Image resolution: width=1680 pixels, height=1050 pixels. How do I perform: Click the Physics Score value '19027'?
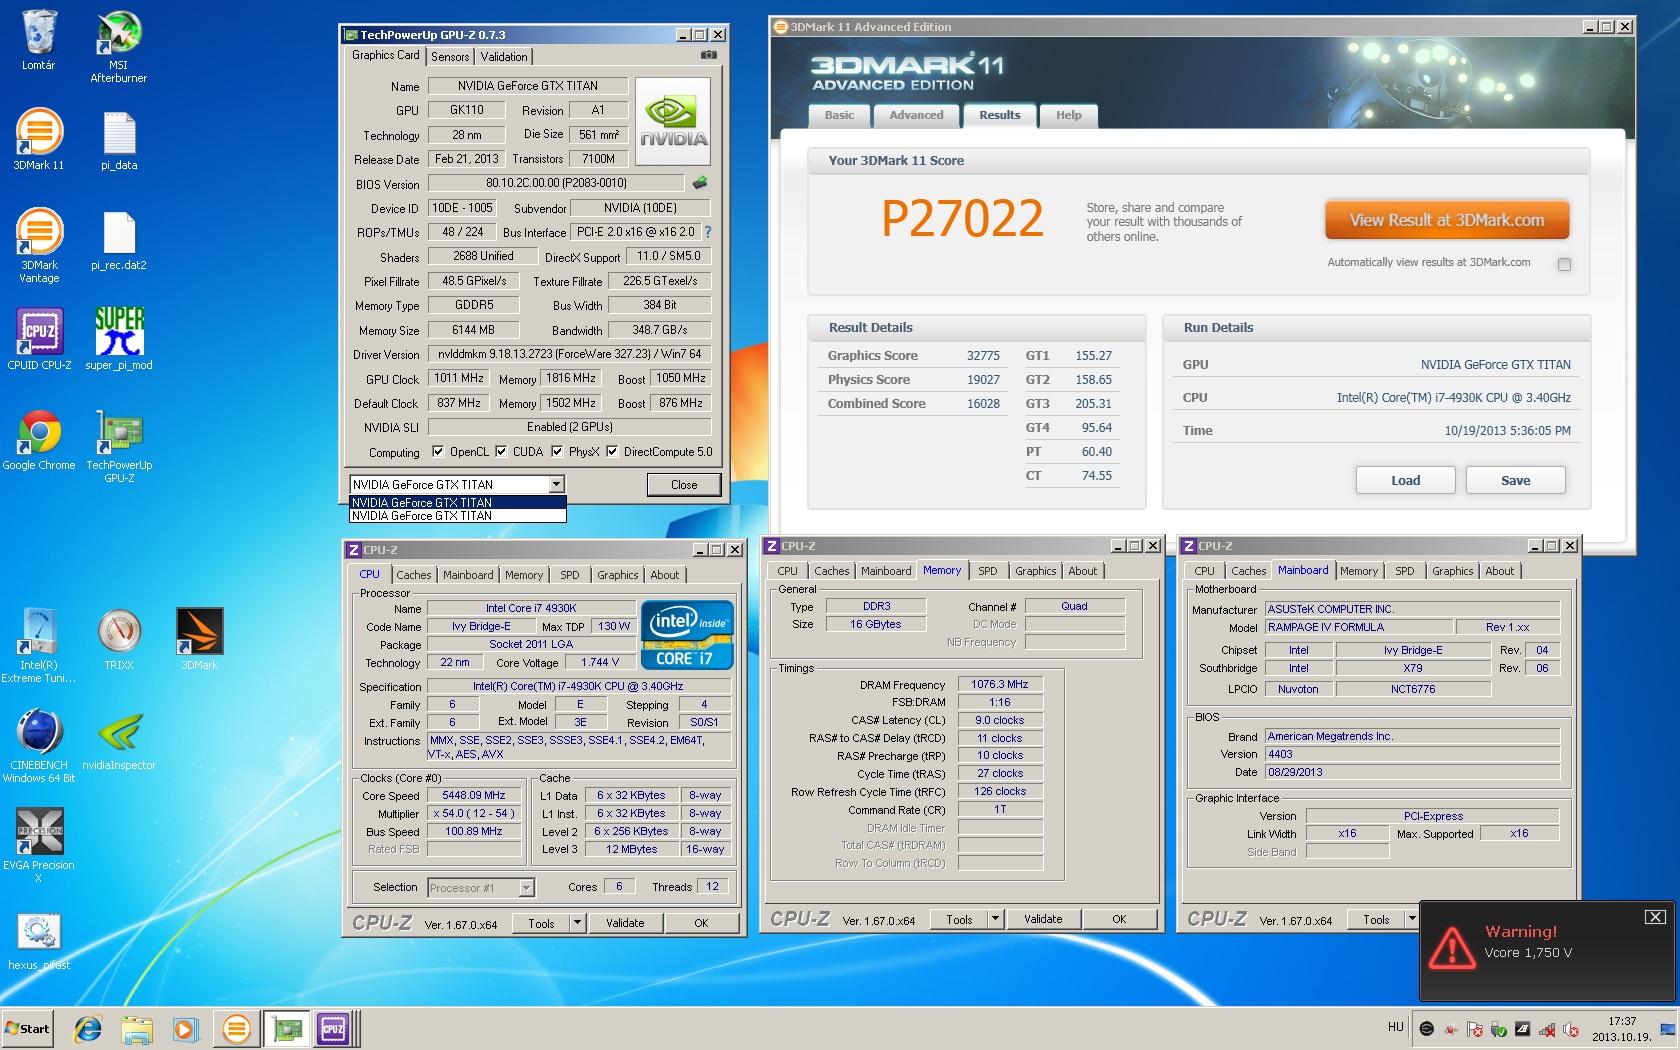983,380
